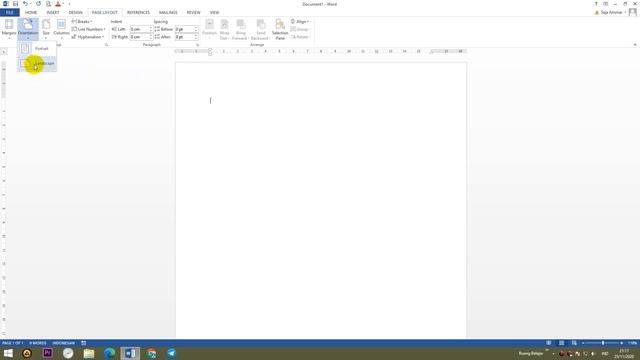640x360 pixels.
Task: Click the zoom percentage level
Action: 632,343
